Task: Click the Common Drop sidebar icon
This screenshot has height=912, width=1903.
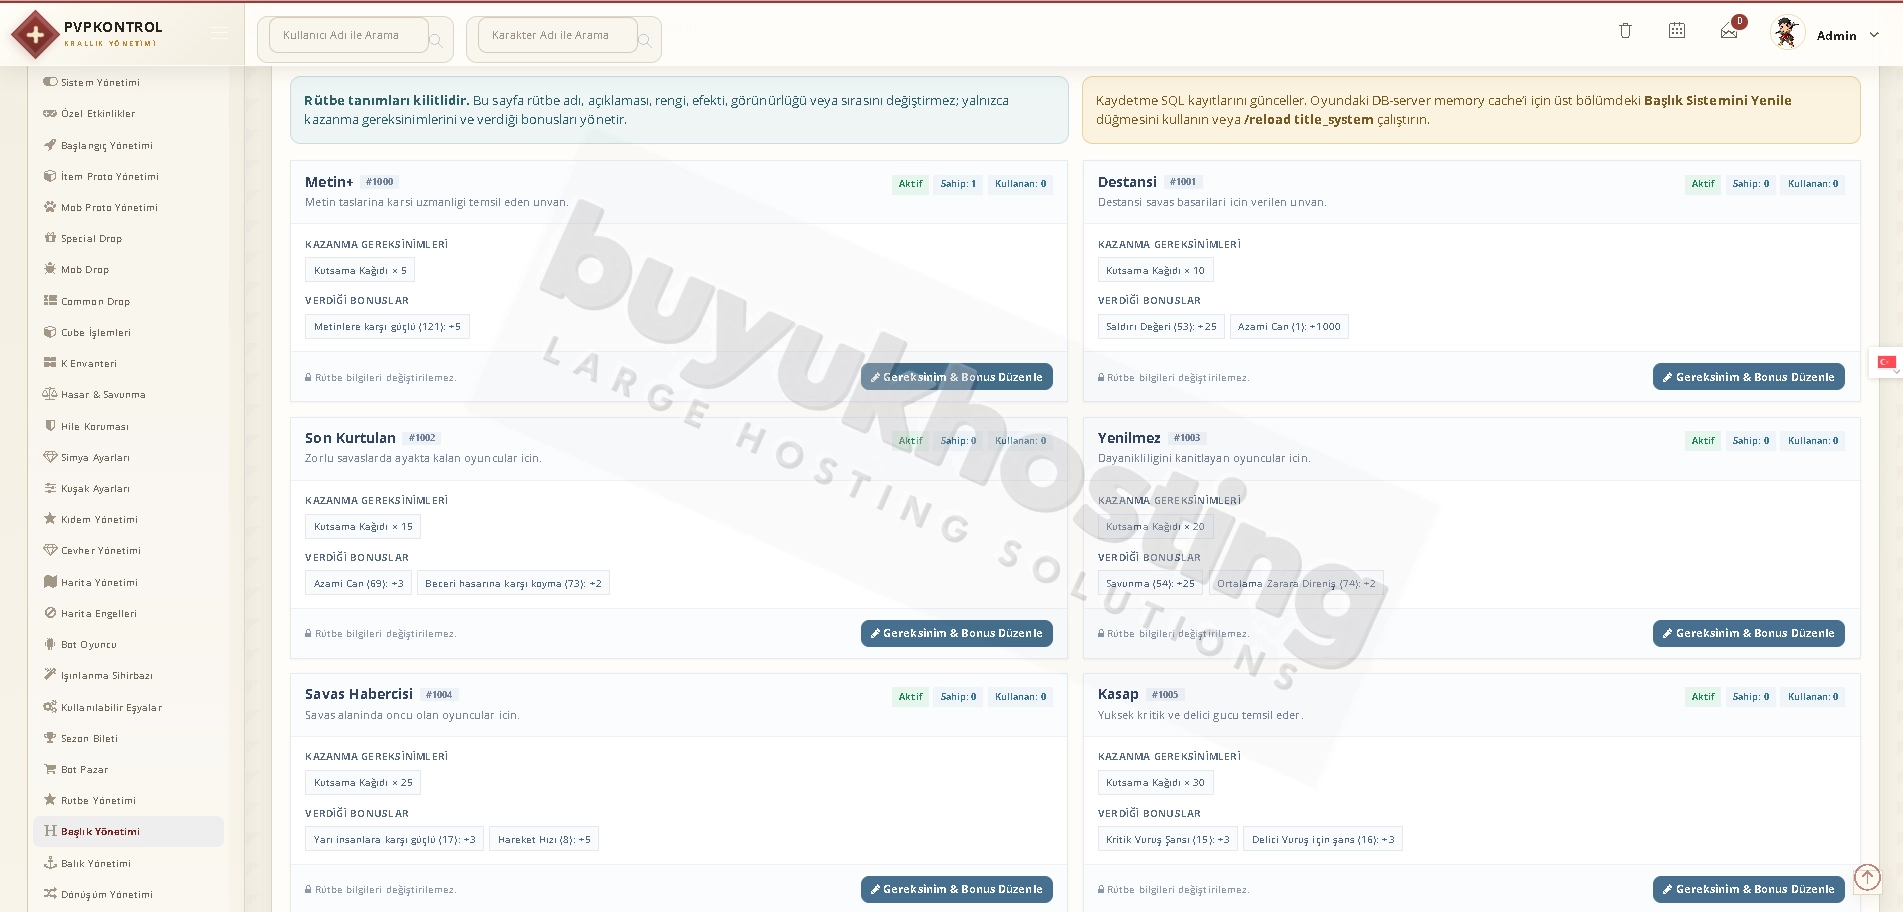Action: [x=50, y=300]
